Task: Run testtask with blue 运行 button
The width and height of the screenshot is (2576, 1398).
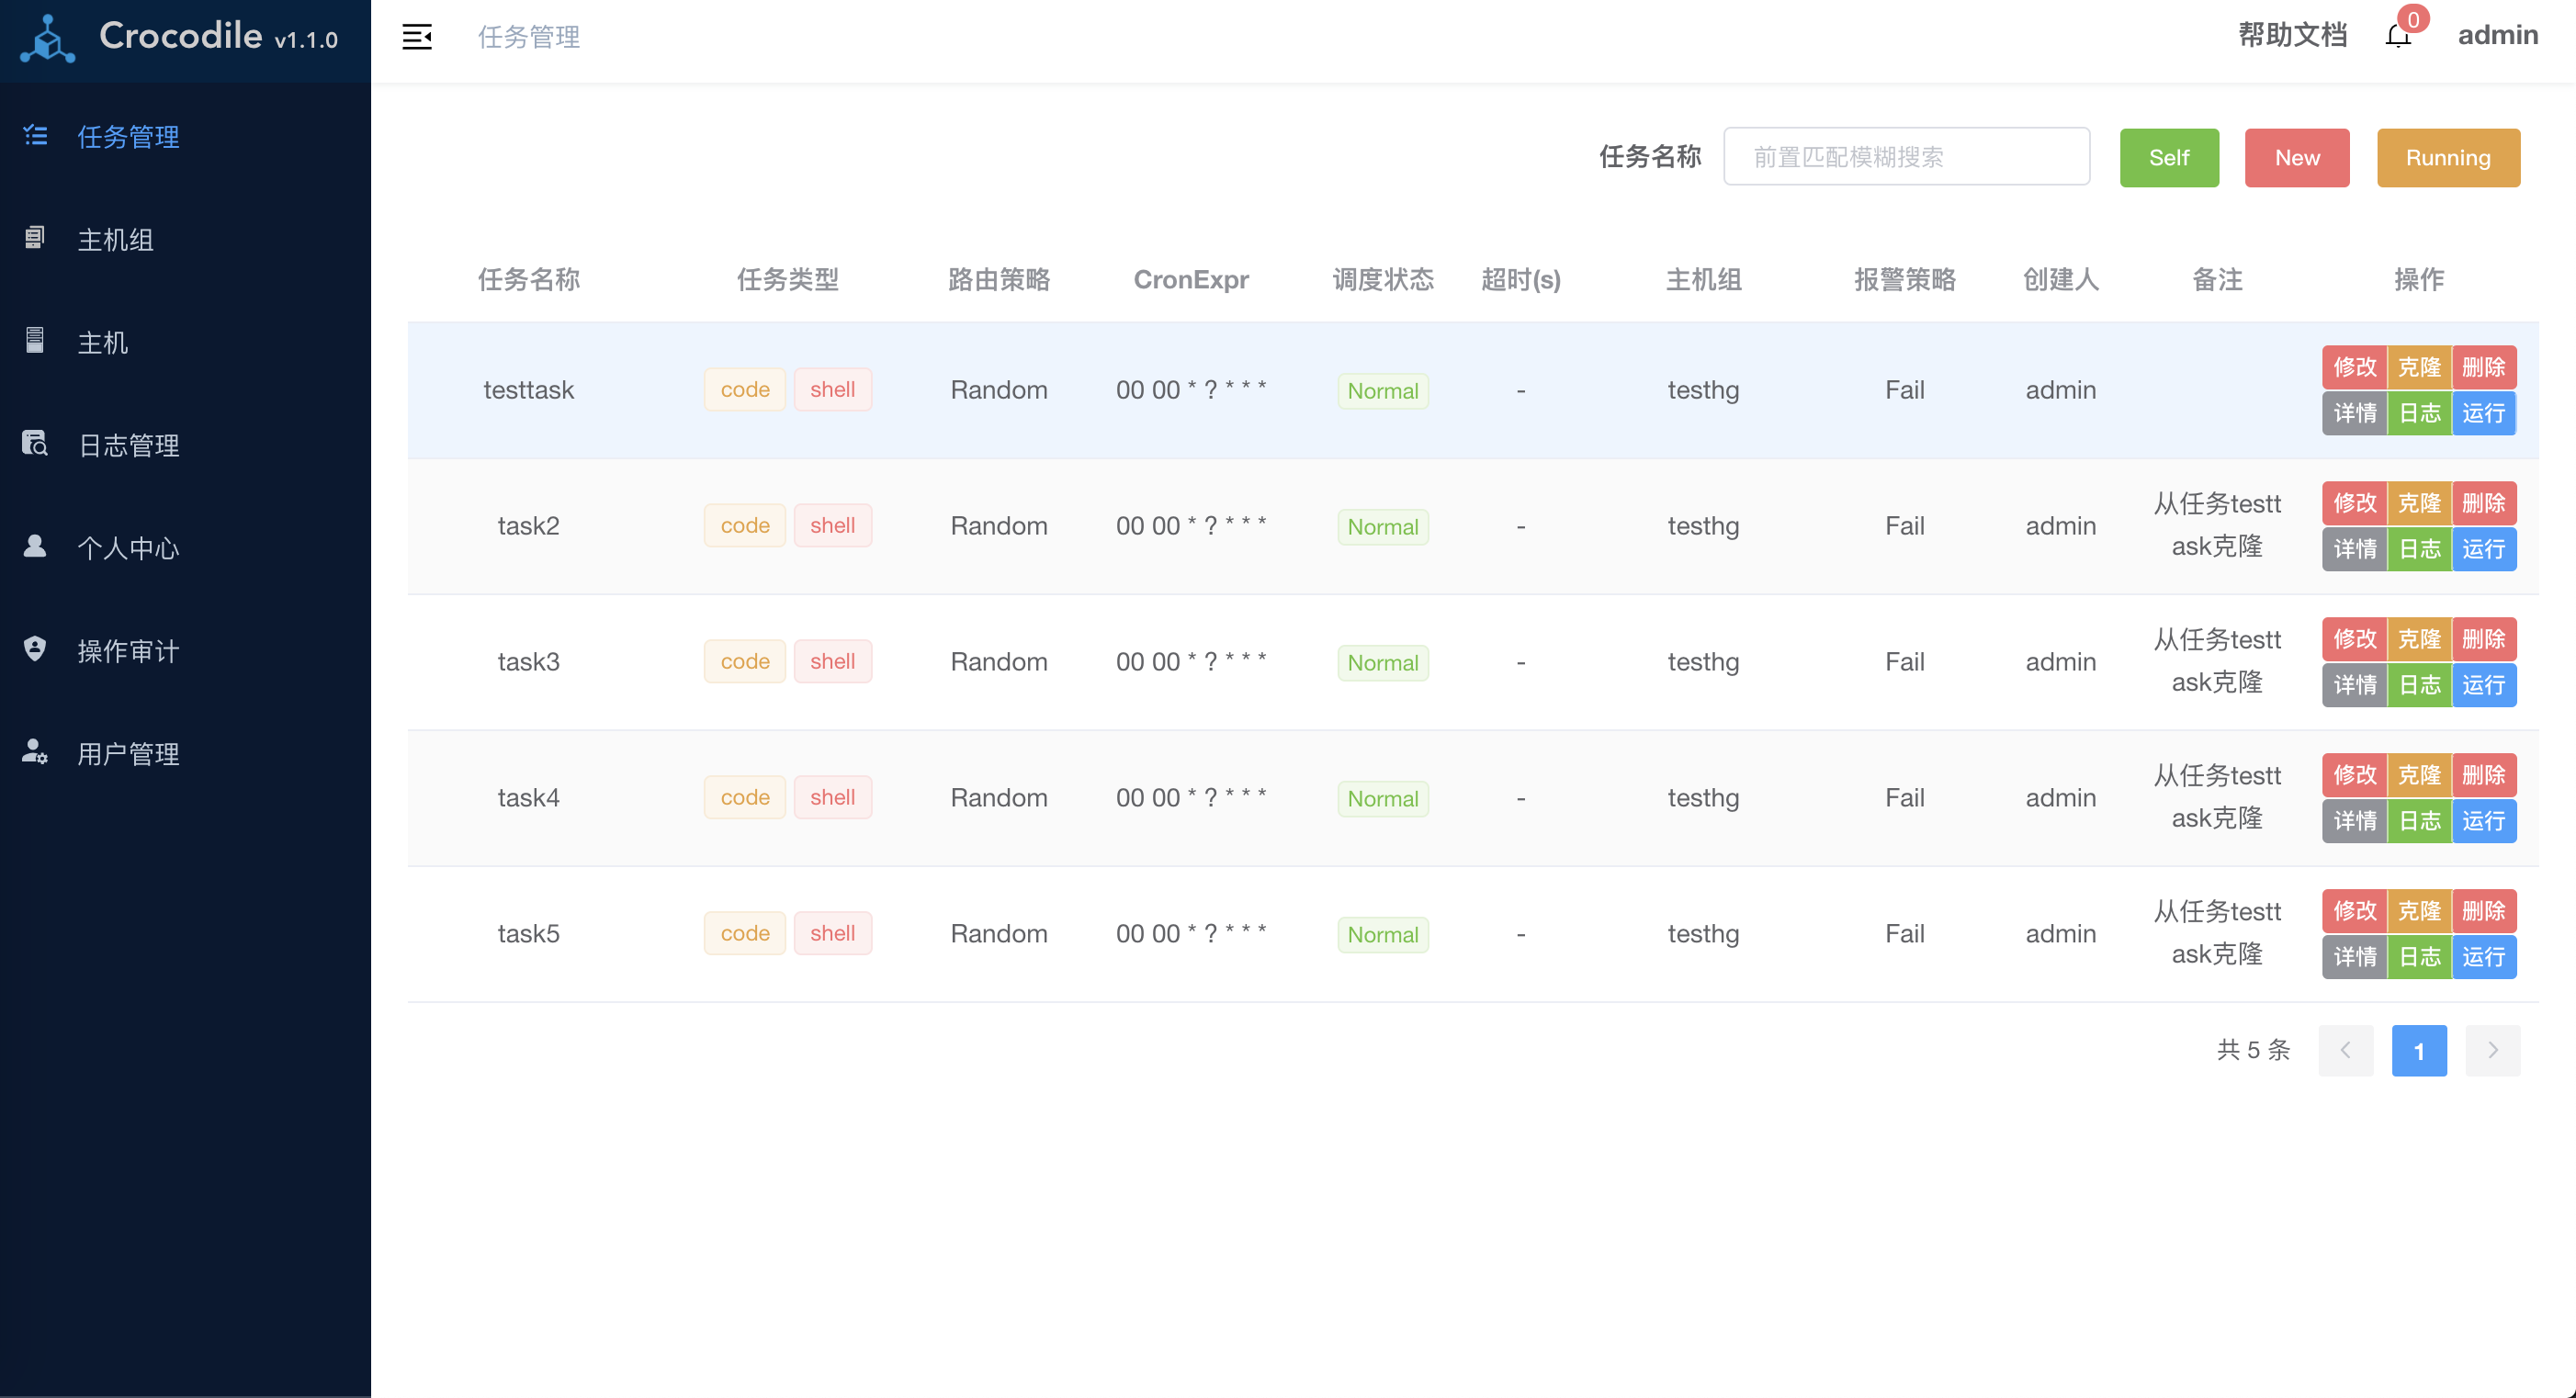Action: click(2483, 413)
